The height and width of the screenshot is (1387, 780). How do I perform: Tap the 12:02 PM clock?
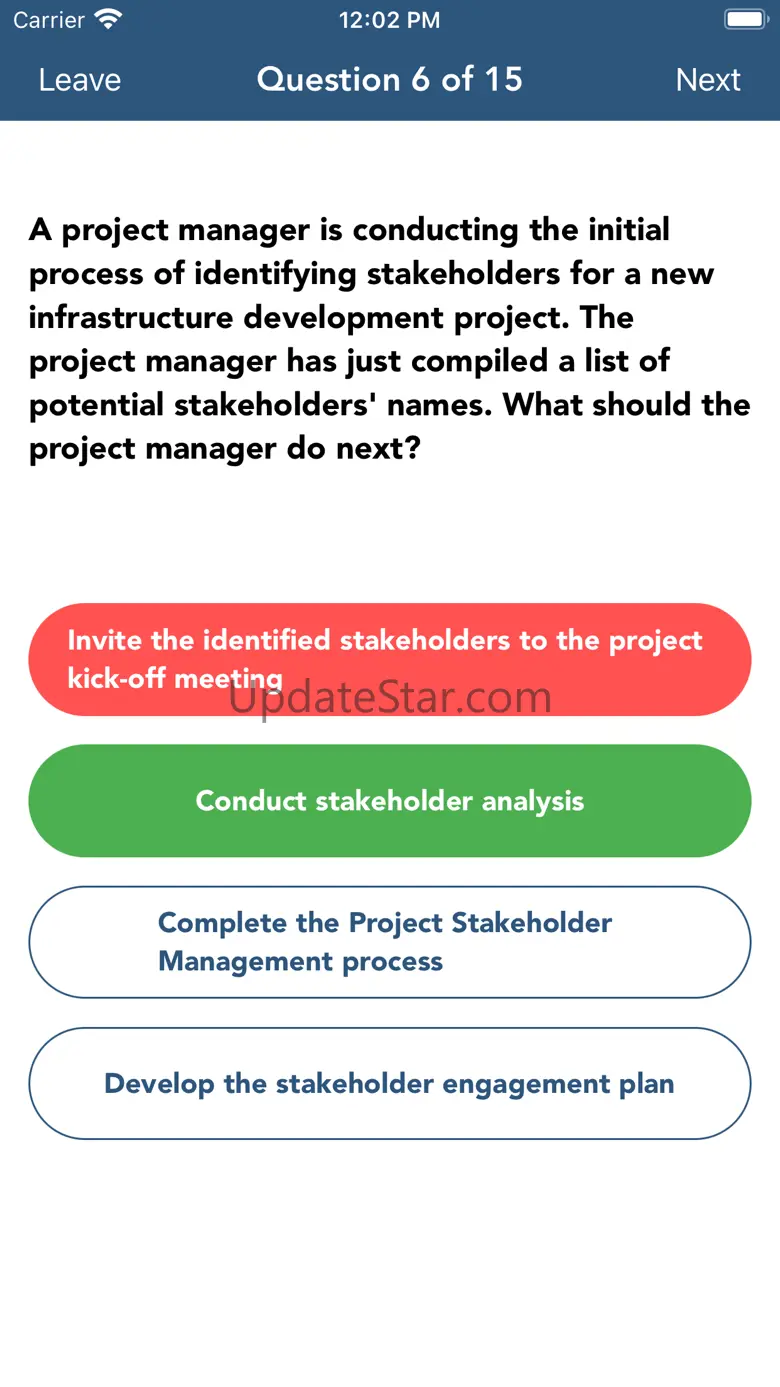[389, 20]
